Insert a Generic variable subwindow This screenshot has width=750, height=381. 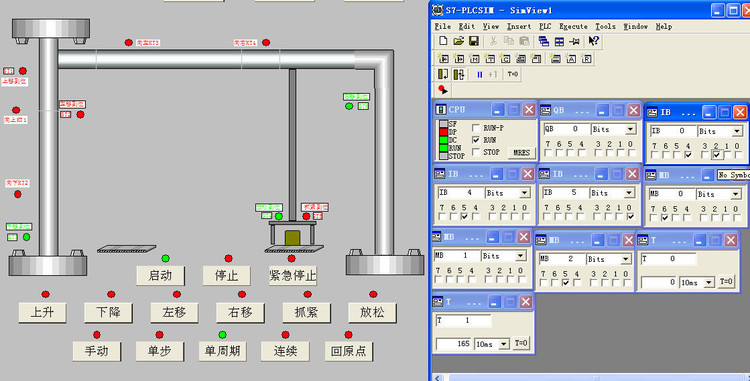pyautogui.click(x=521, y=59)
